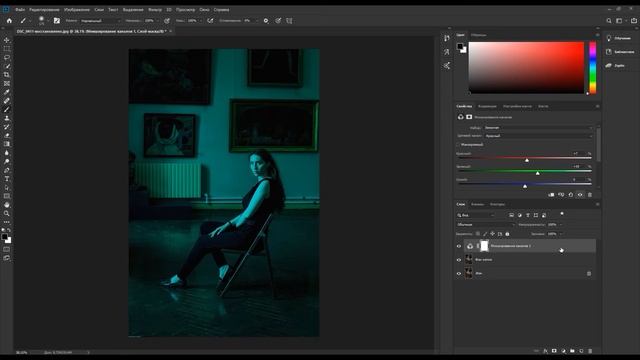This screenshot has width=640, height=360.
Task: Open the output channel dropdown
Action: pyautogui.click(x=538, y=136)
